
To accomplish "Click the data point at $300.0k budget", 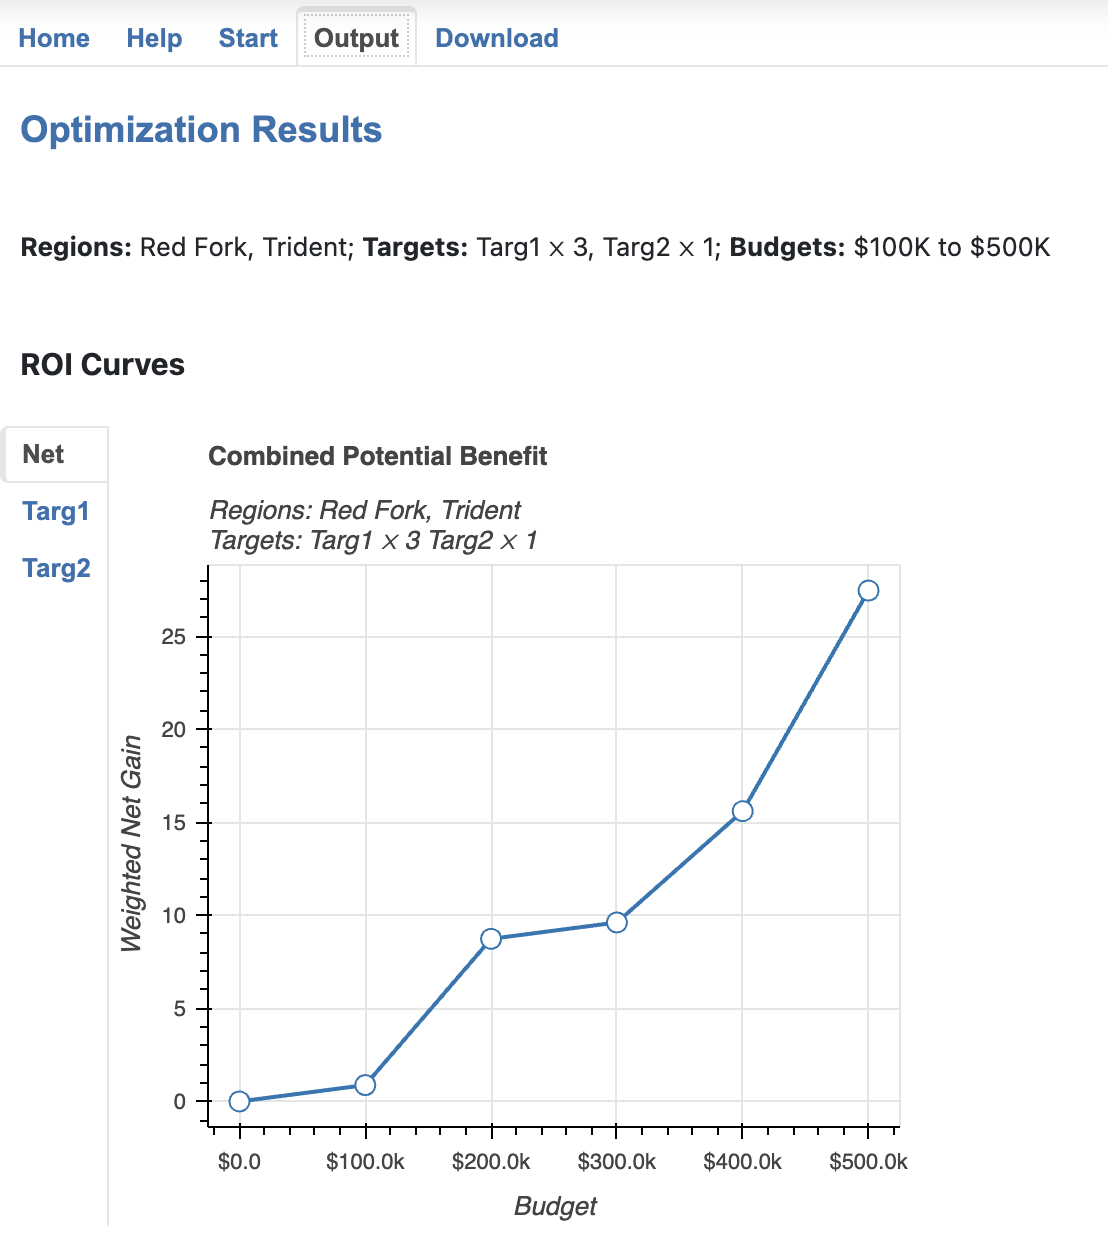I will pos(617,922).
